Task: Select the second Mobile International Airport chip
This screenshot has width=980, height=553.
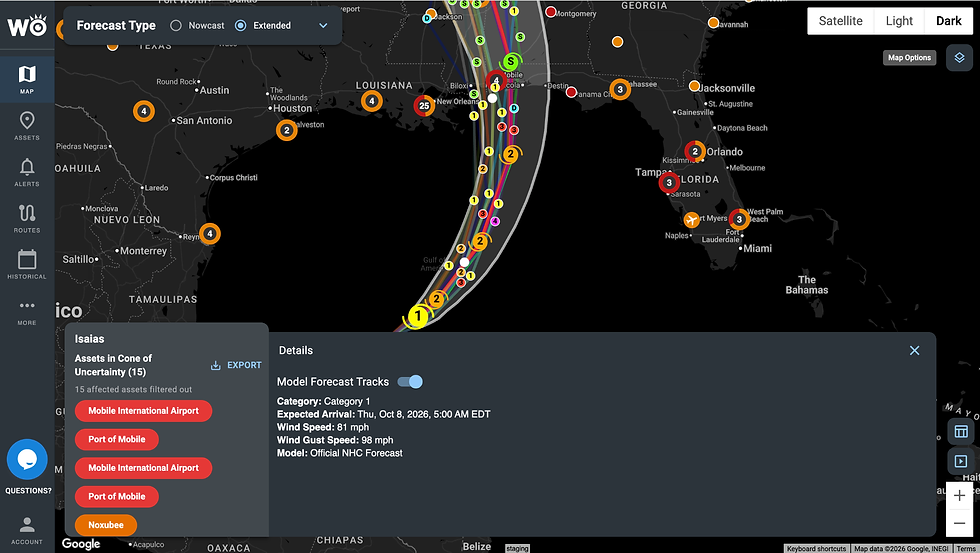Action: (x=143, y=468)
